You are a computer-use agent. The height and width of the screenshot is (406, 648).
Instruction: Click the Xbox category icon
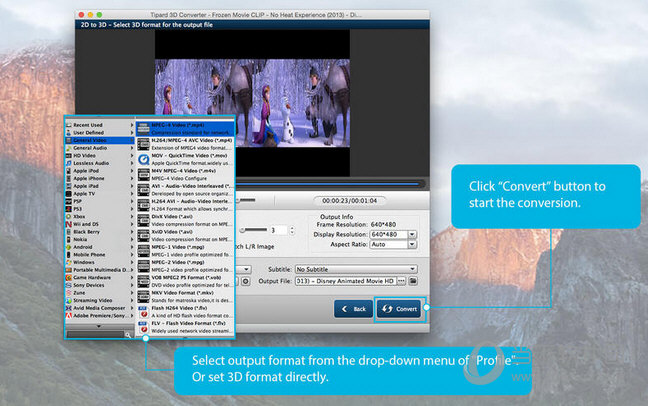69,216
